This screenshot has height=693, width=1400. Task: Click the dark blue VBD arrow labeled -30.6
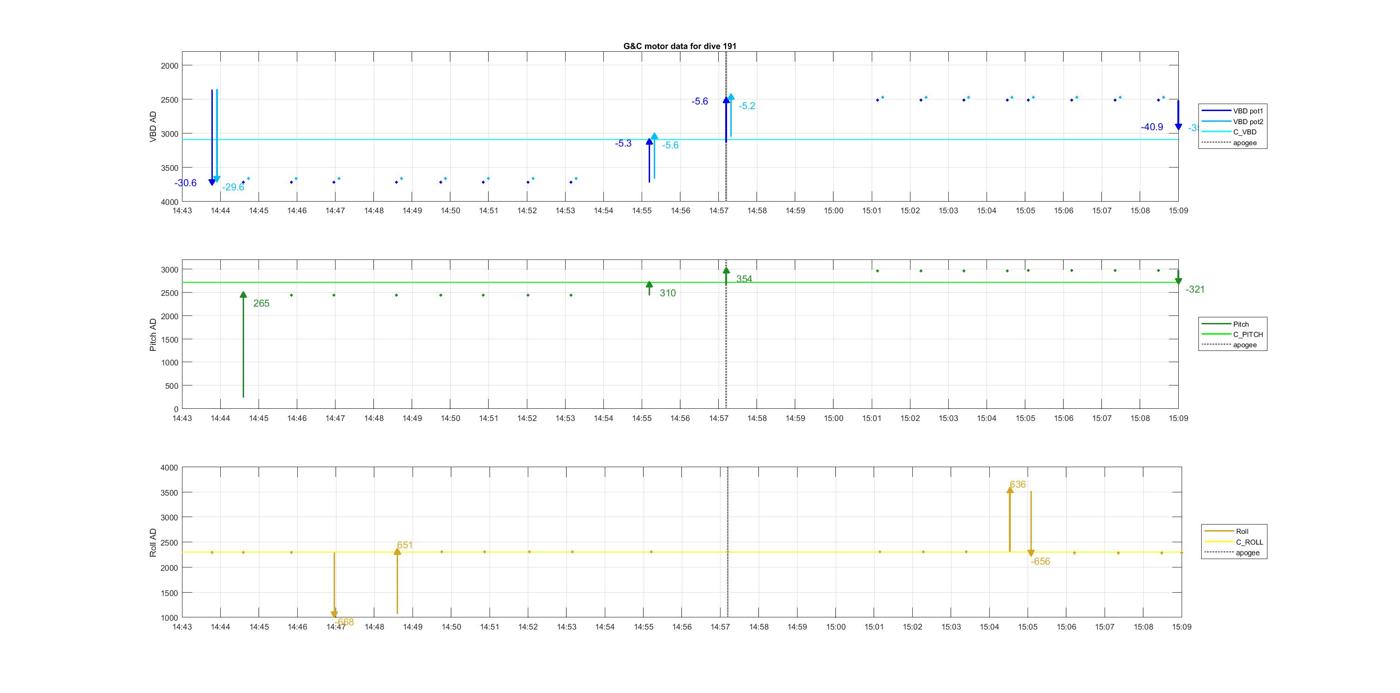point(212,138)
